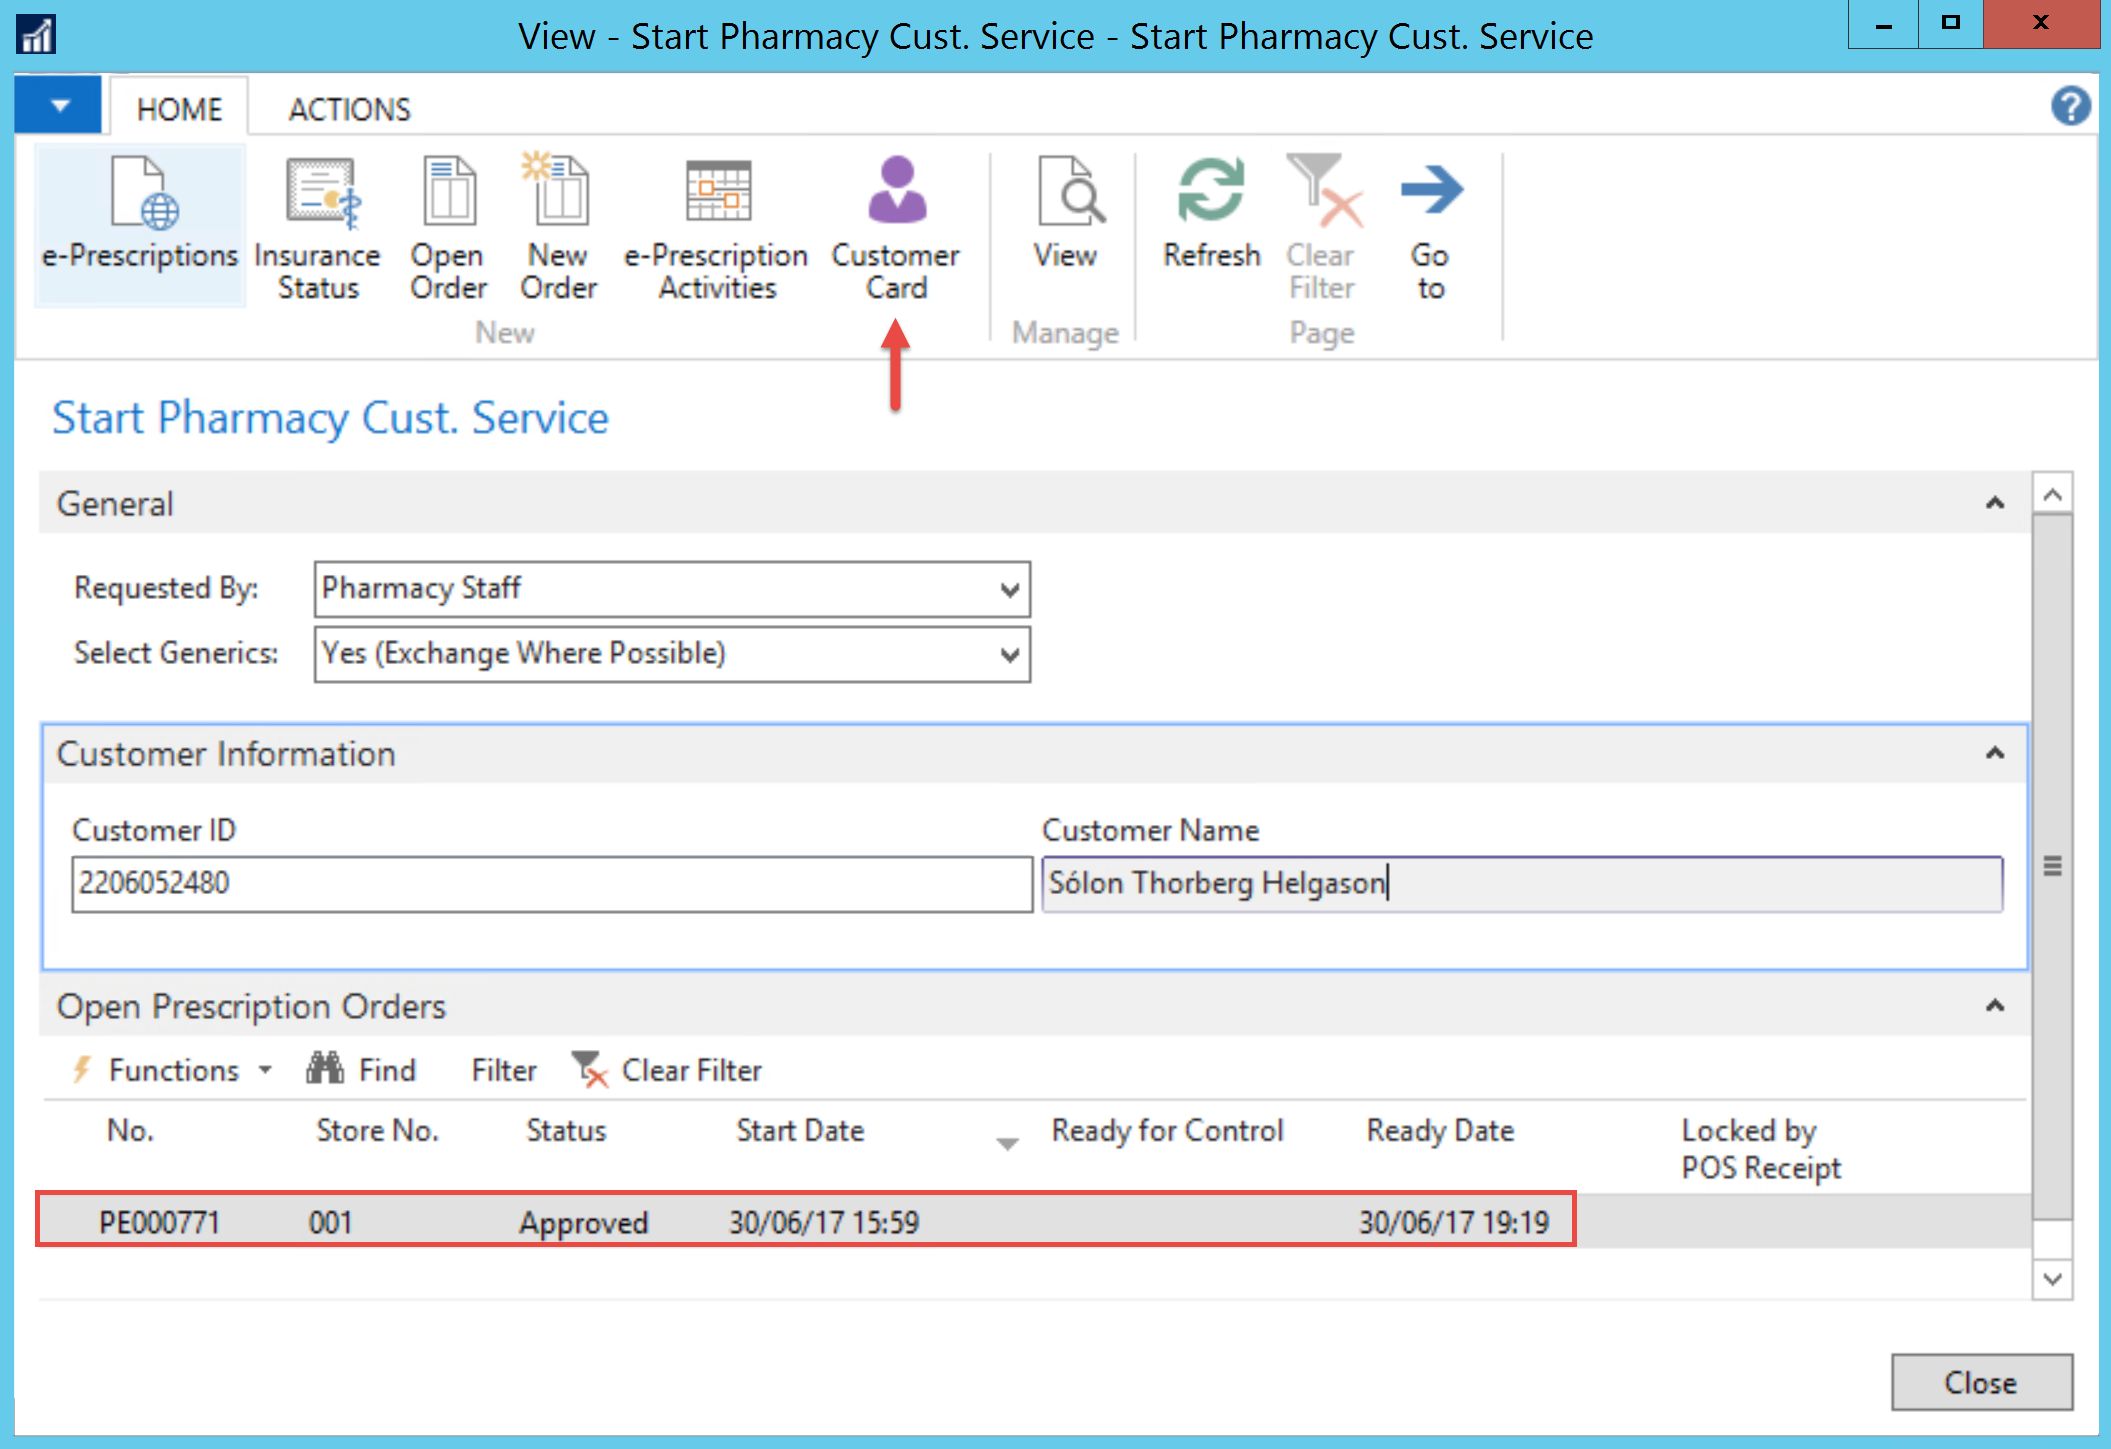Viewport: 2111px width, 1449px height.
Task: Open Order icon in ribbon
Action: coord(449,192)
